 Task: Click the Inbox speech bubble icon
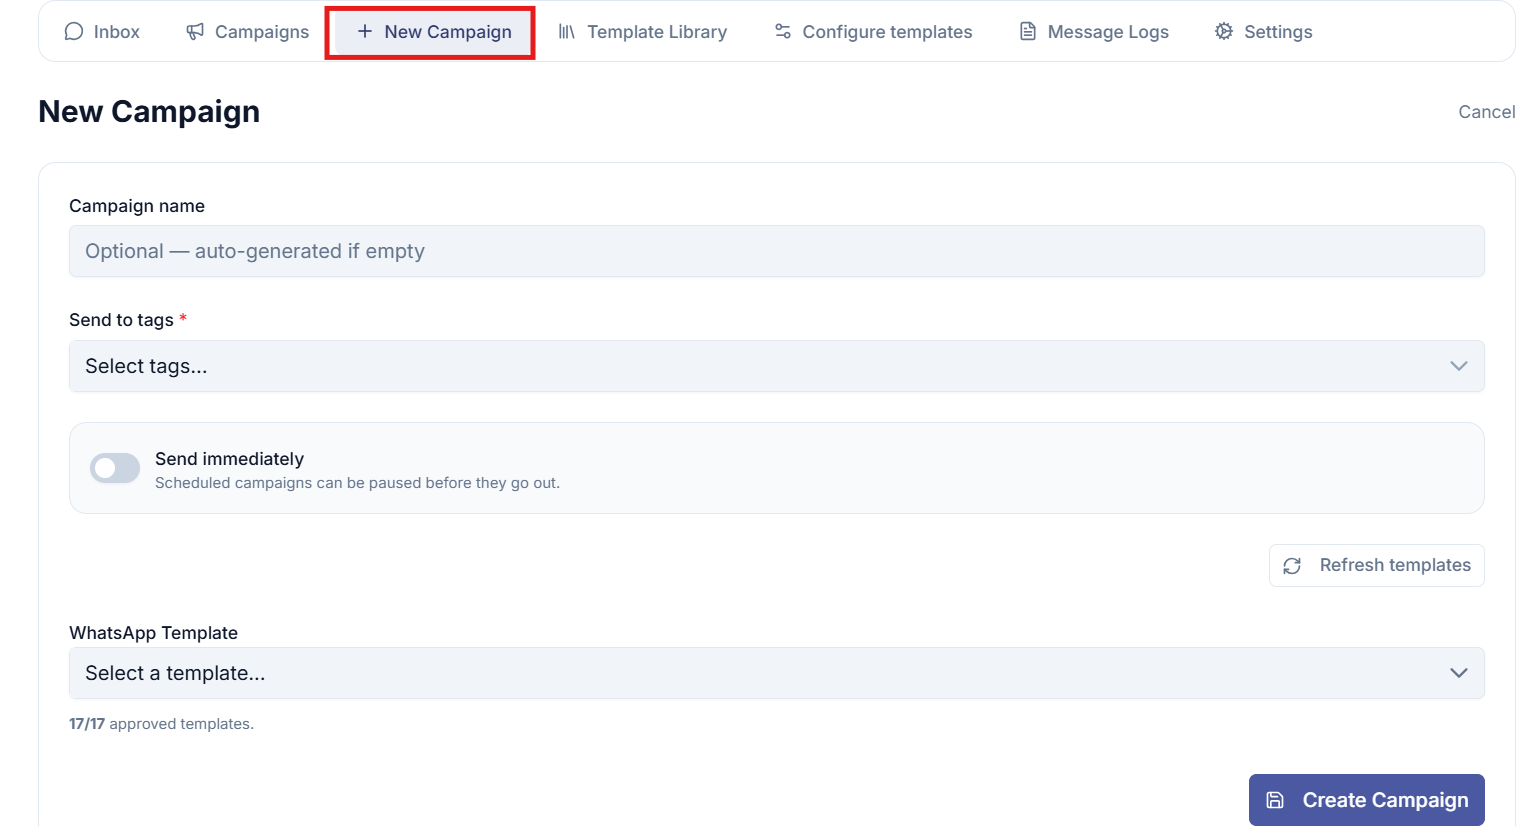(x=73, y=31)
